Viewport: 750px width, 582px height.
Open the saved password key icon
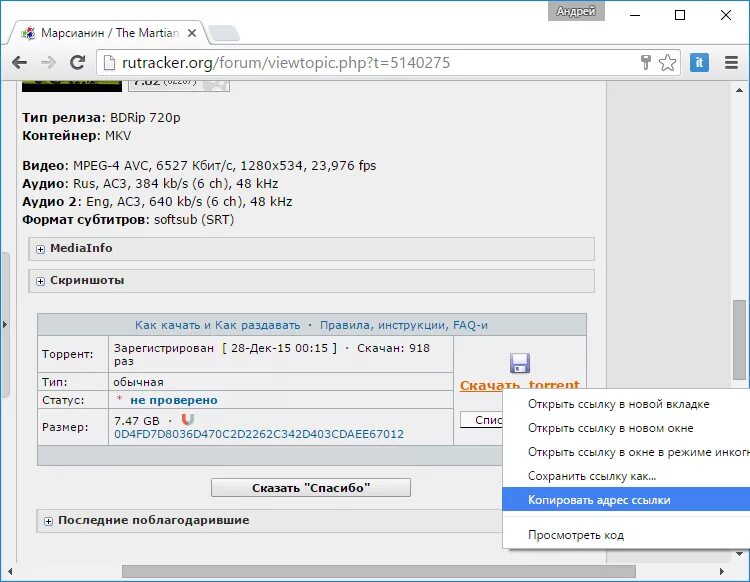pos(645,62)
